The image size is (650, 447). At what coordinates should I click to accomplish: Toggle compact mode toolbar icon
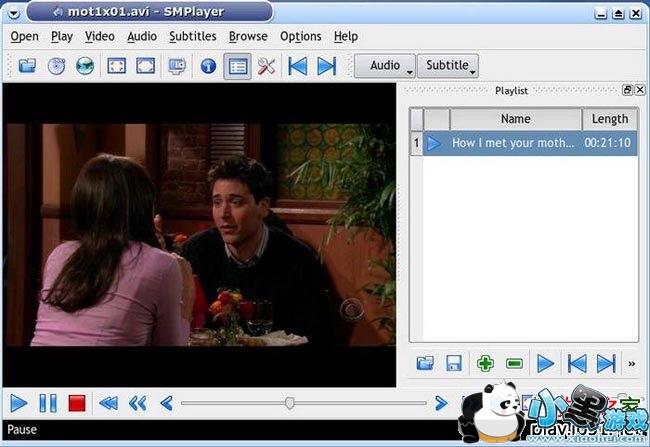(146, 66)
